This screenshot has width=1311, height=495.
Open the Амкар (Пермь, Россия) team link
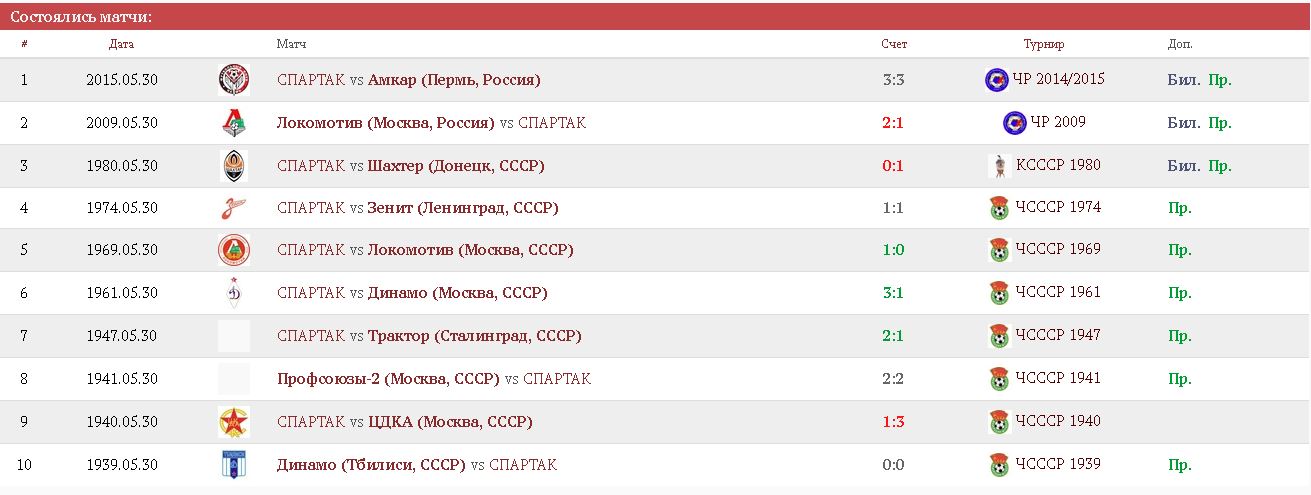[x=454, y=80]
